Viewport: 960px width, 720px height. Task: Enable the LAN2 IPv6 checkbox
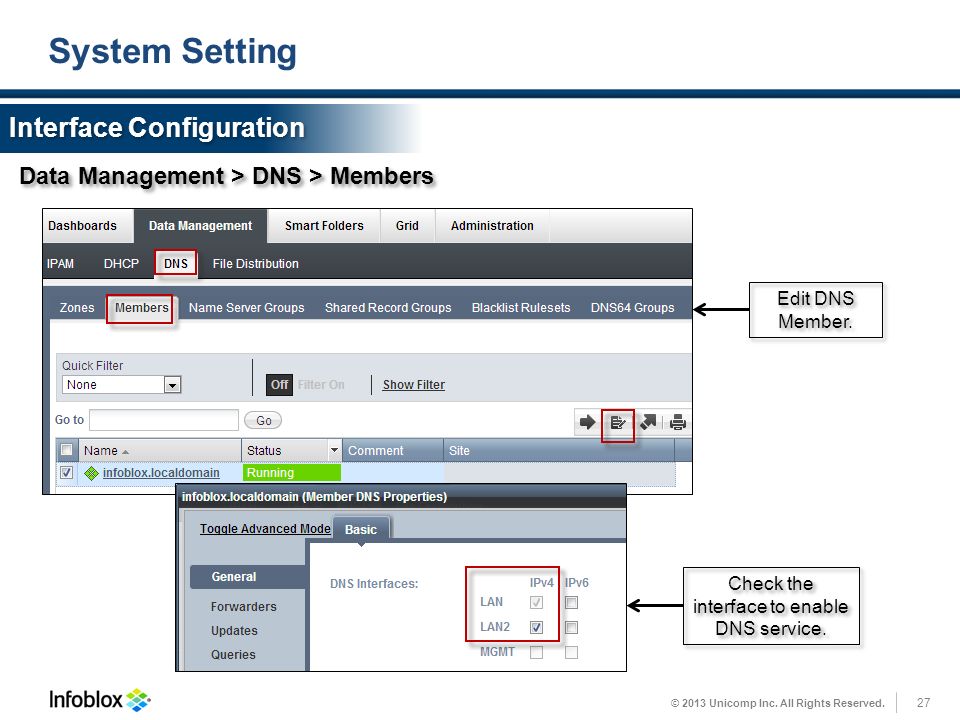click(571, 628)
